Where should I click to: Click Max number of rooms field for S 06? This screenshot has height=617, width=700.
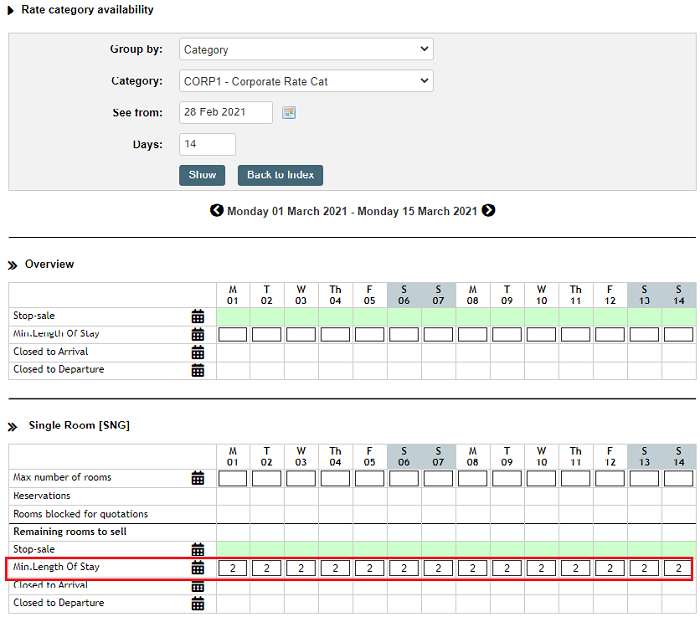click(x=404, y=479)
